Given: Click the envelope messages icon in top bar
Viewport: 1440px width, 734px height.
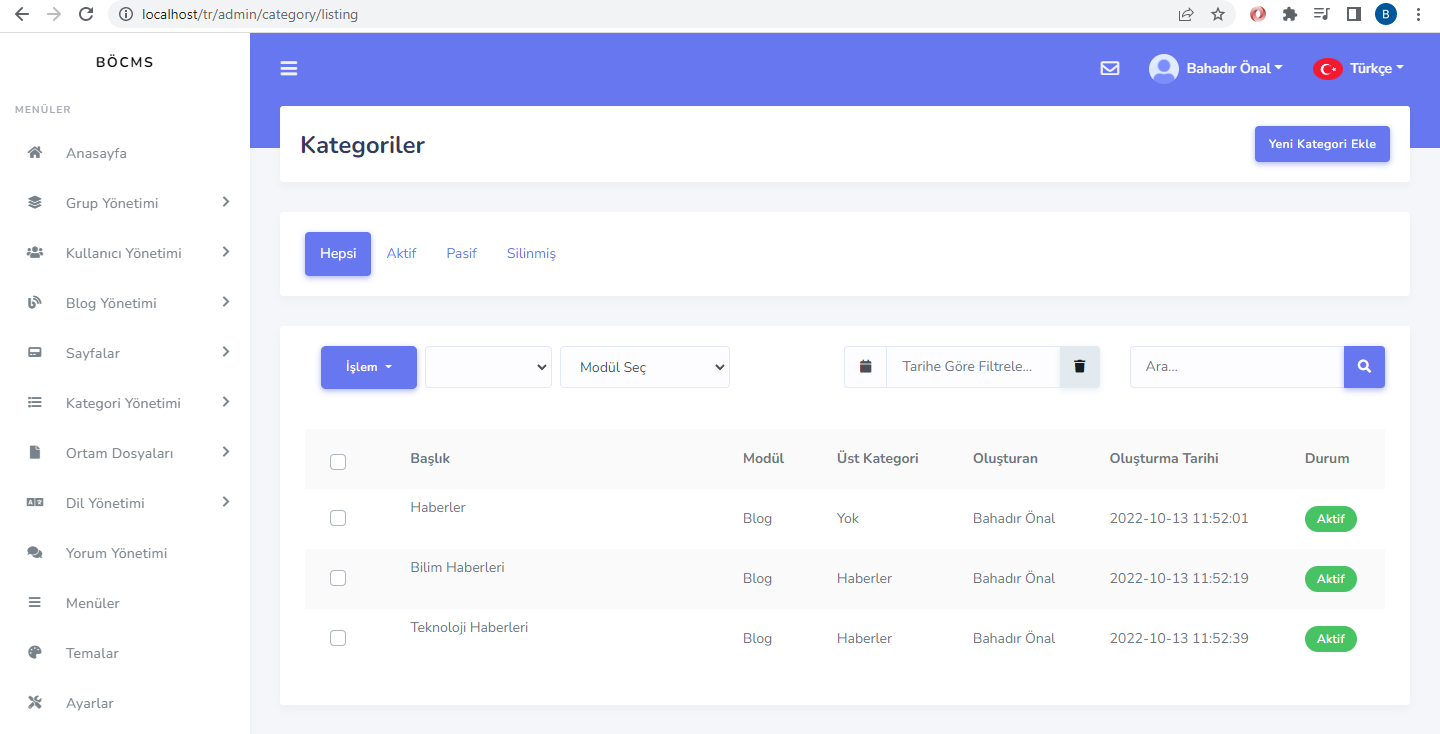Looking at the screenshot, I should (1110, 68).
